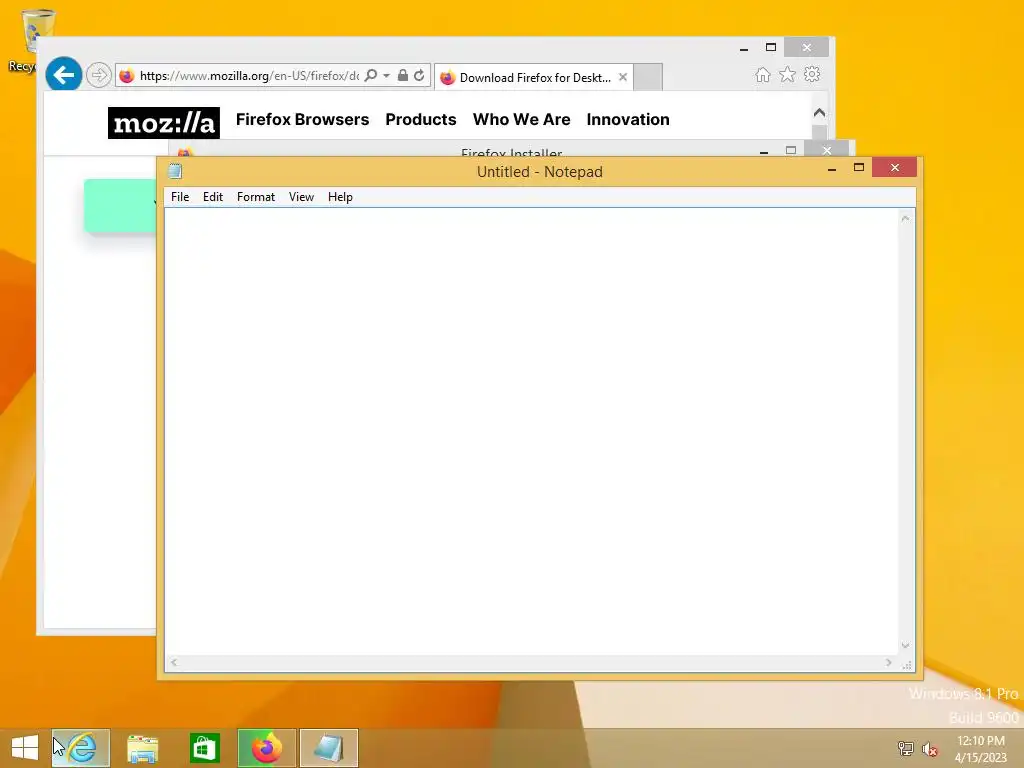Open File Explorer from the taskbar
Image resolution: width=1024 pixels, height=768 pixels.
(x=142, y=748)
